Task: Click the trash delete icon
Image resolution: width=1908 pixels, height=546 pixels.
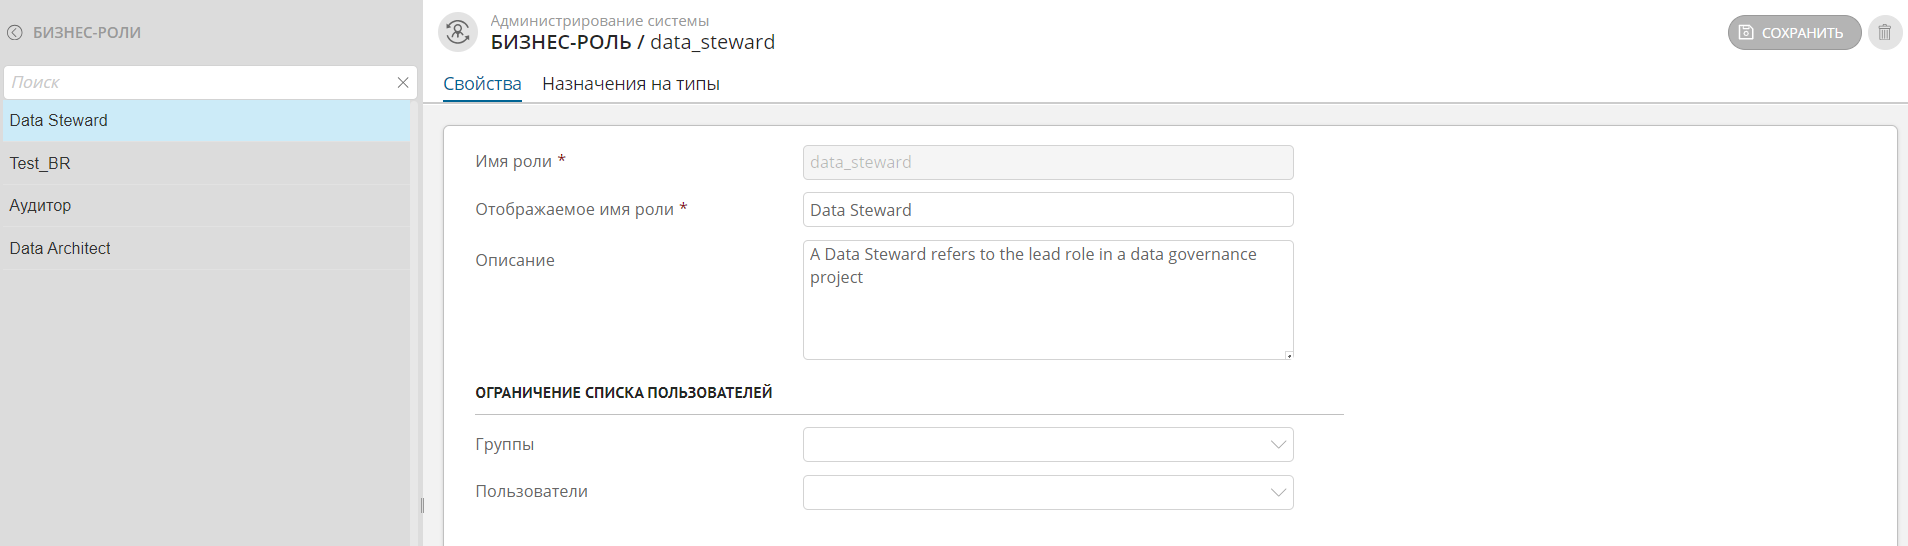Action: click(1885, 33)
